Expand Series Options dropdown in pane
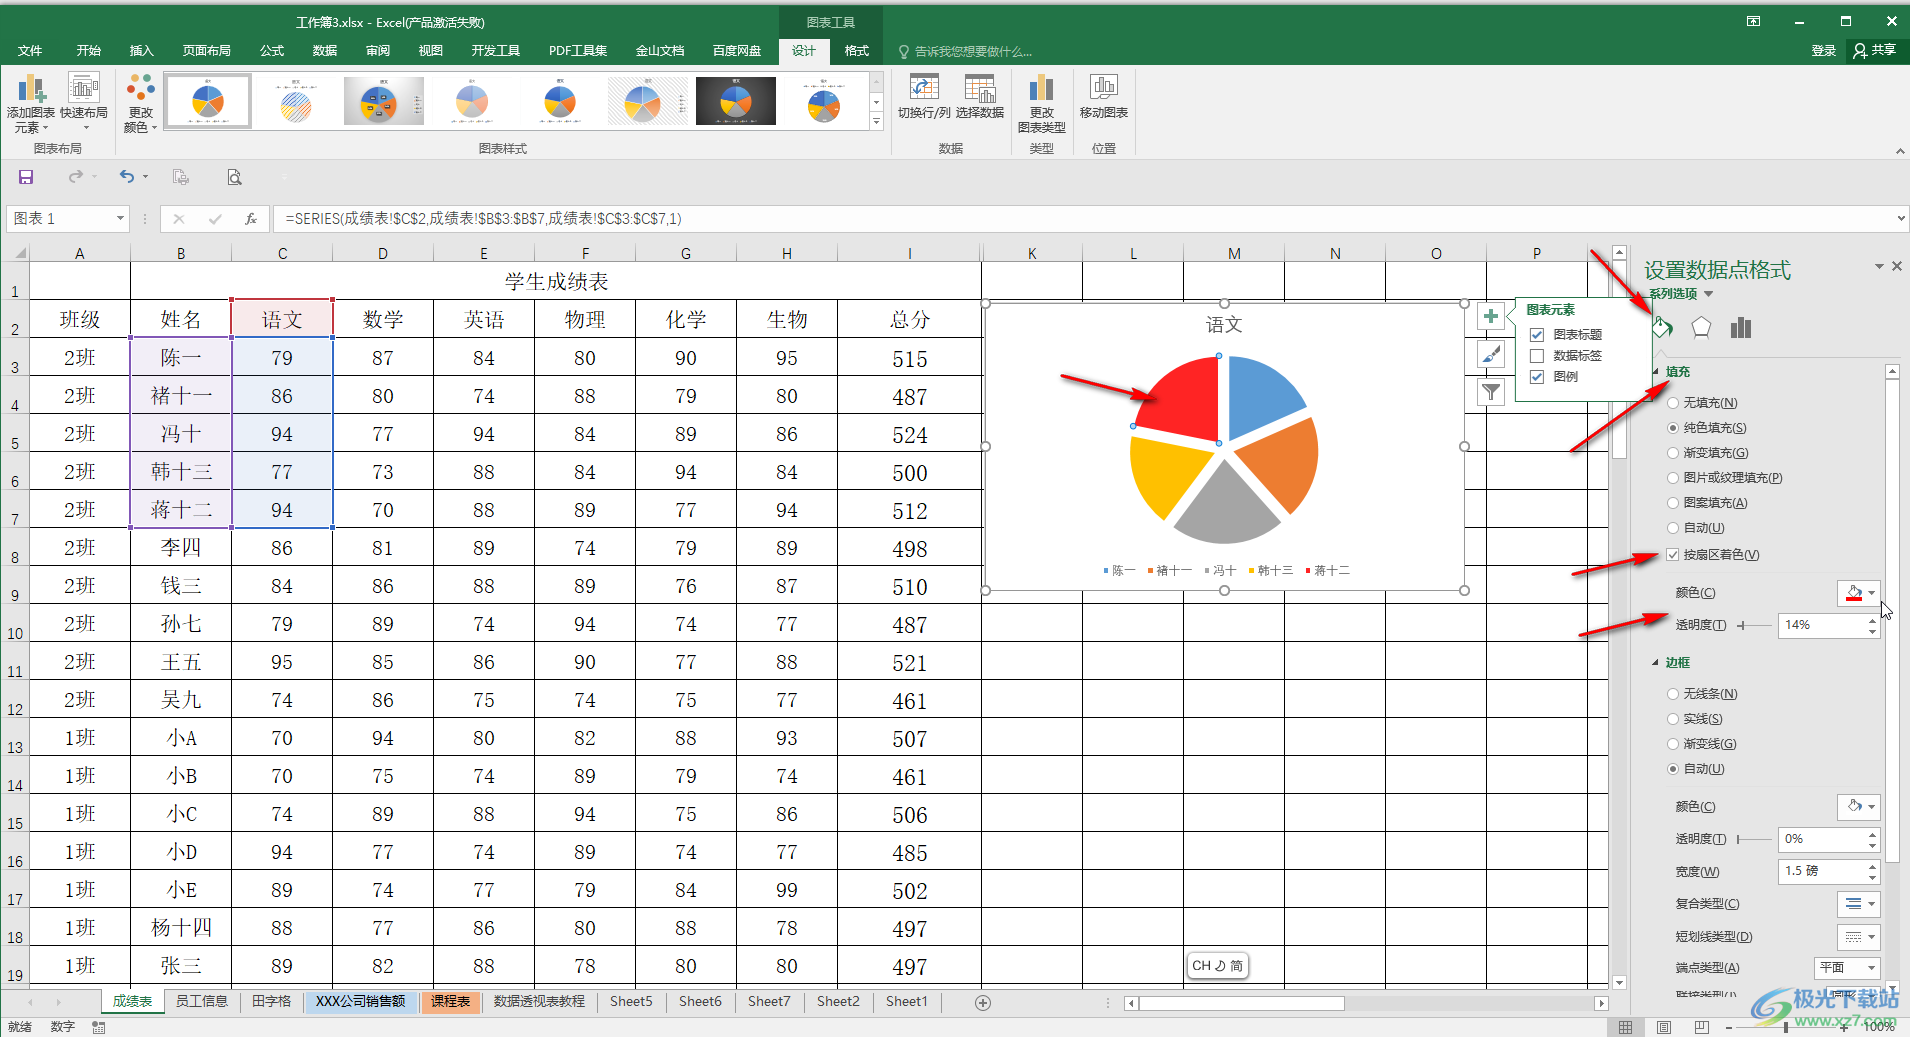The height and width of the screenshot is (1037, 1910). coord(1708,294)
